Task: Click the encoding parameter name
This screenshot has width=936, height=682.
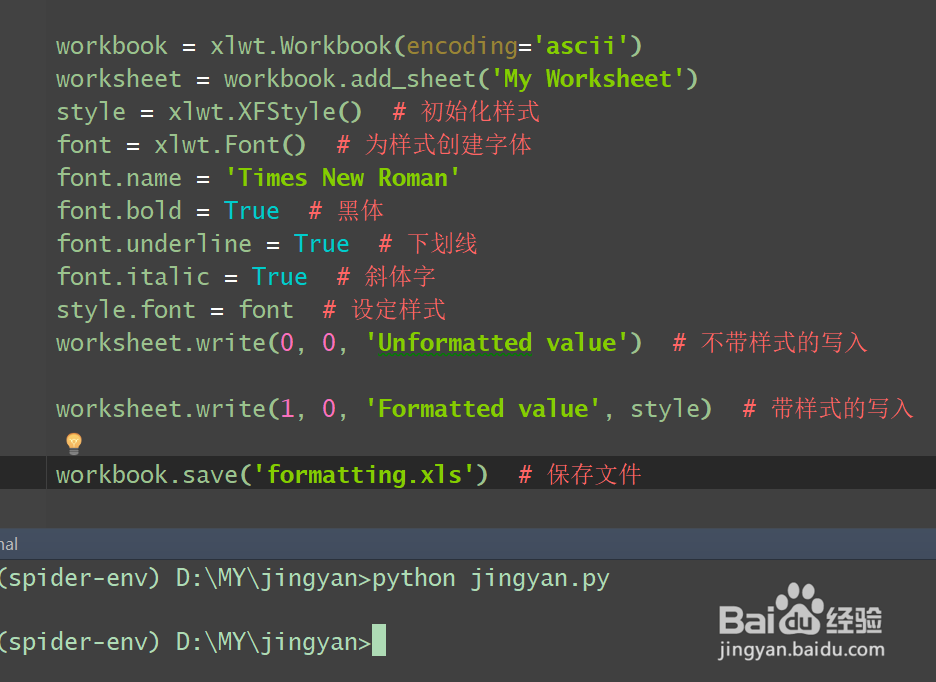Action: tap(461, 46)
